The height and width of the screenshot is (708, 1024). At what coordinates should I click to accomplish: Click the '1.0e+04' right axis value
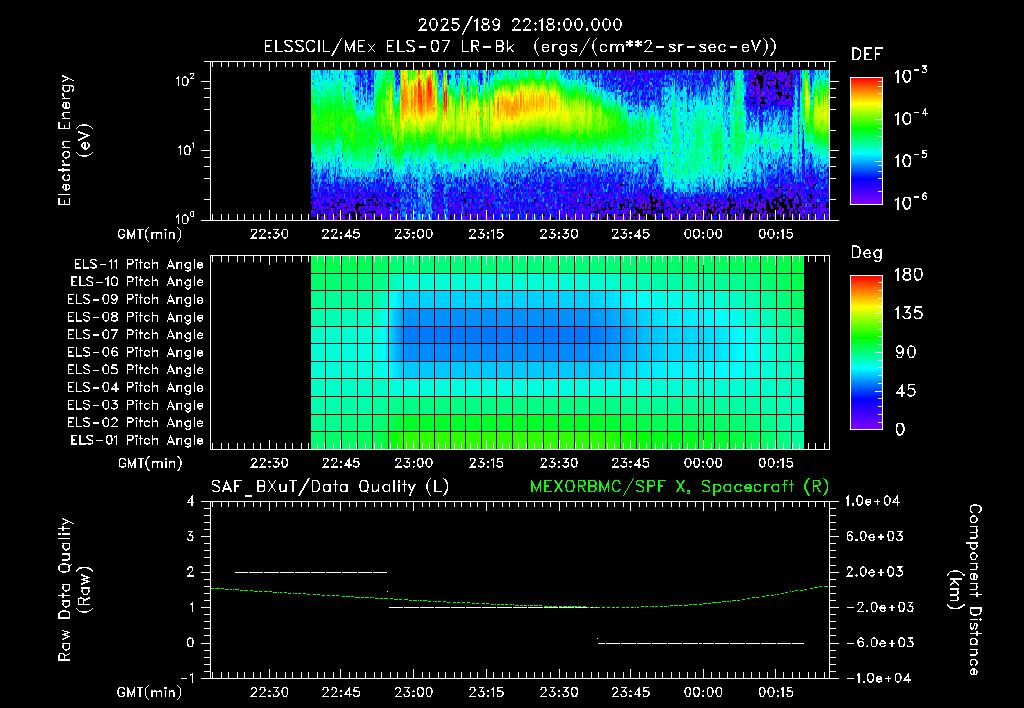pos(872,501)
